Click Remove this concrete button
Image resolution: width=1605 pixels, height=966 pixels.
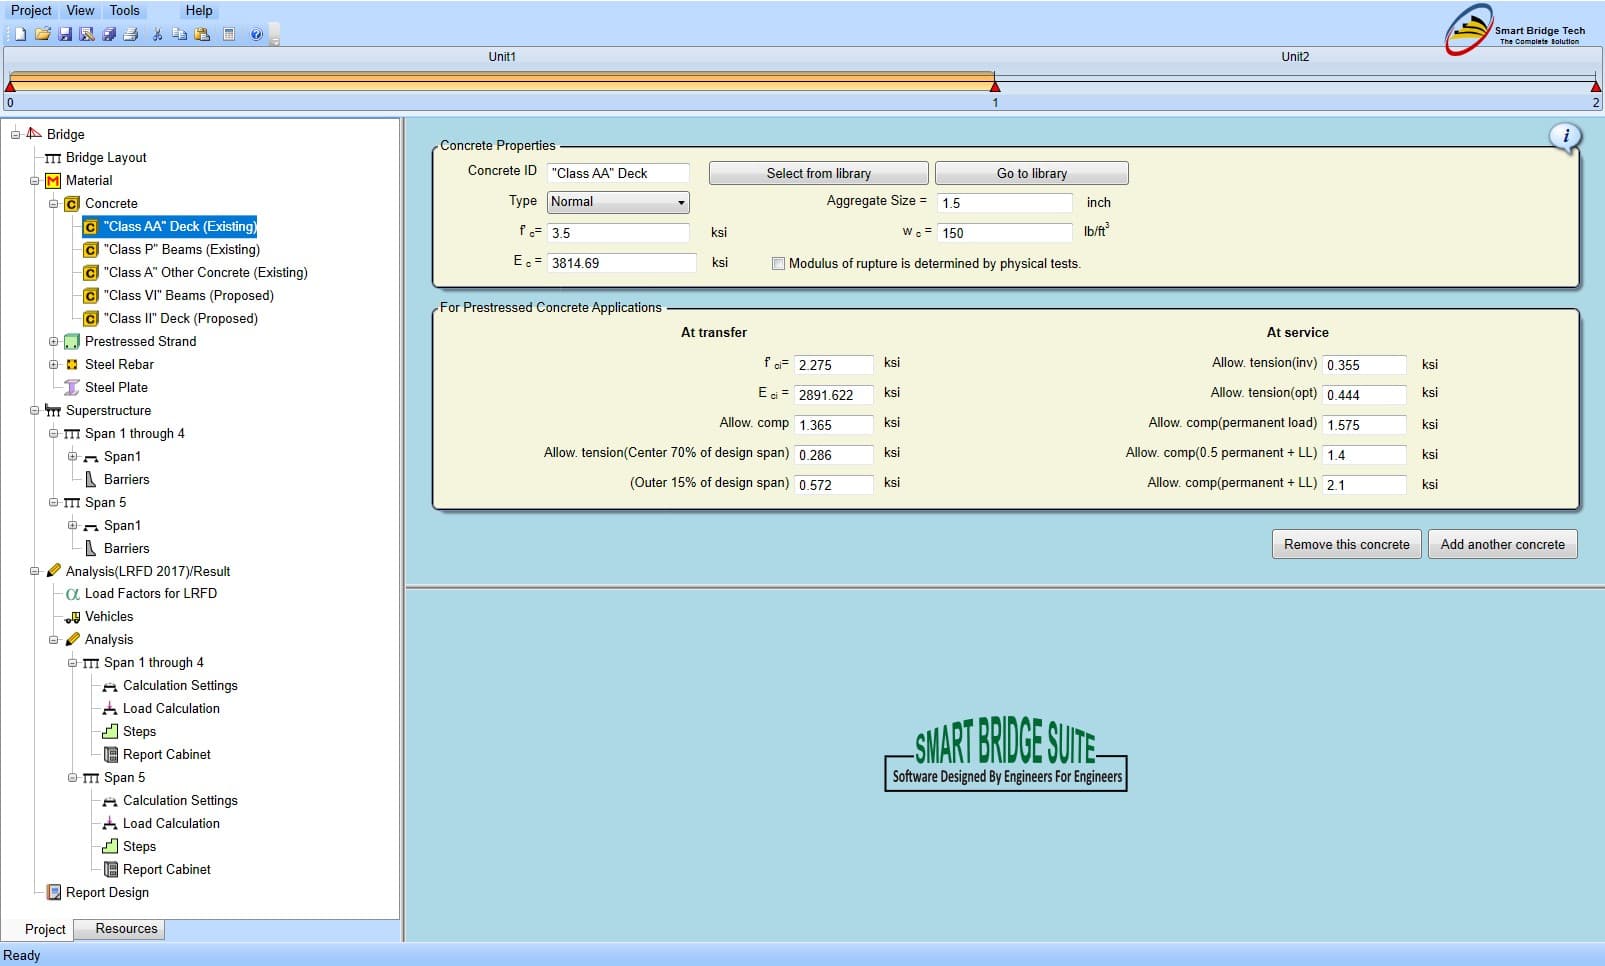tap(1346, 545)
